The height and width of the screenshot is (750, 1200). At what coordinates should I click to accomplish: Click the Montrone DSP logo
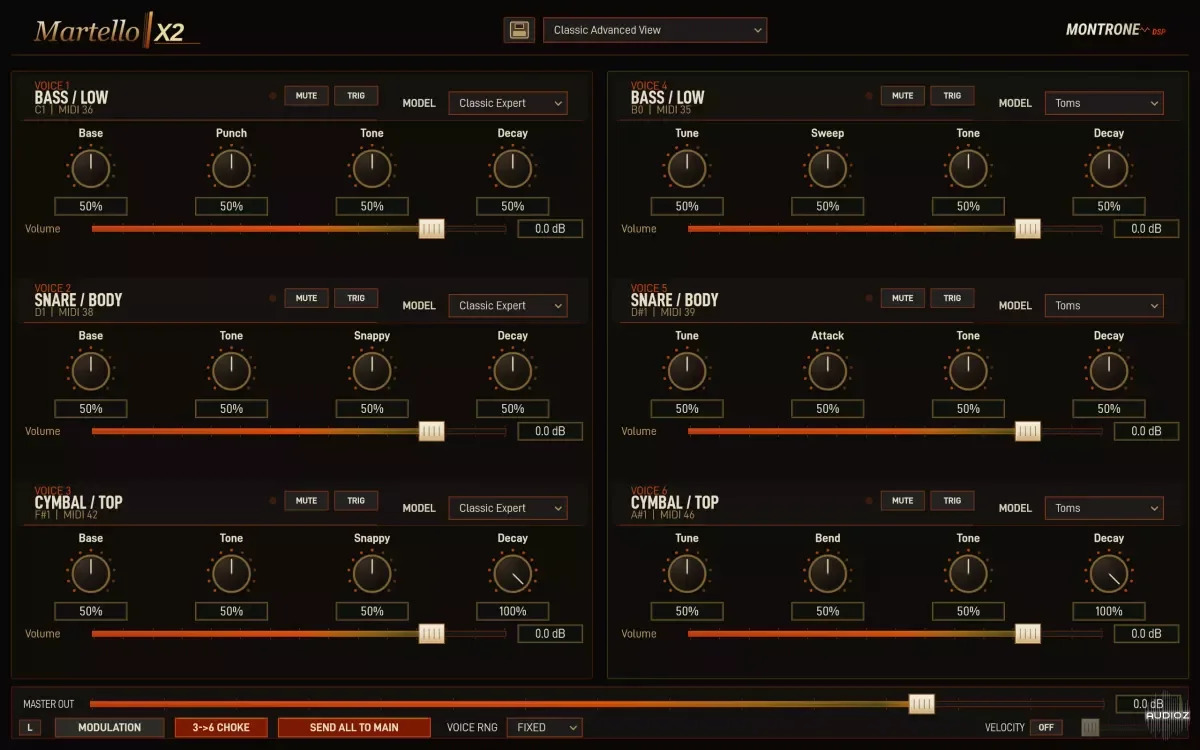pyautogui.click(x=1116, y=30)
